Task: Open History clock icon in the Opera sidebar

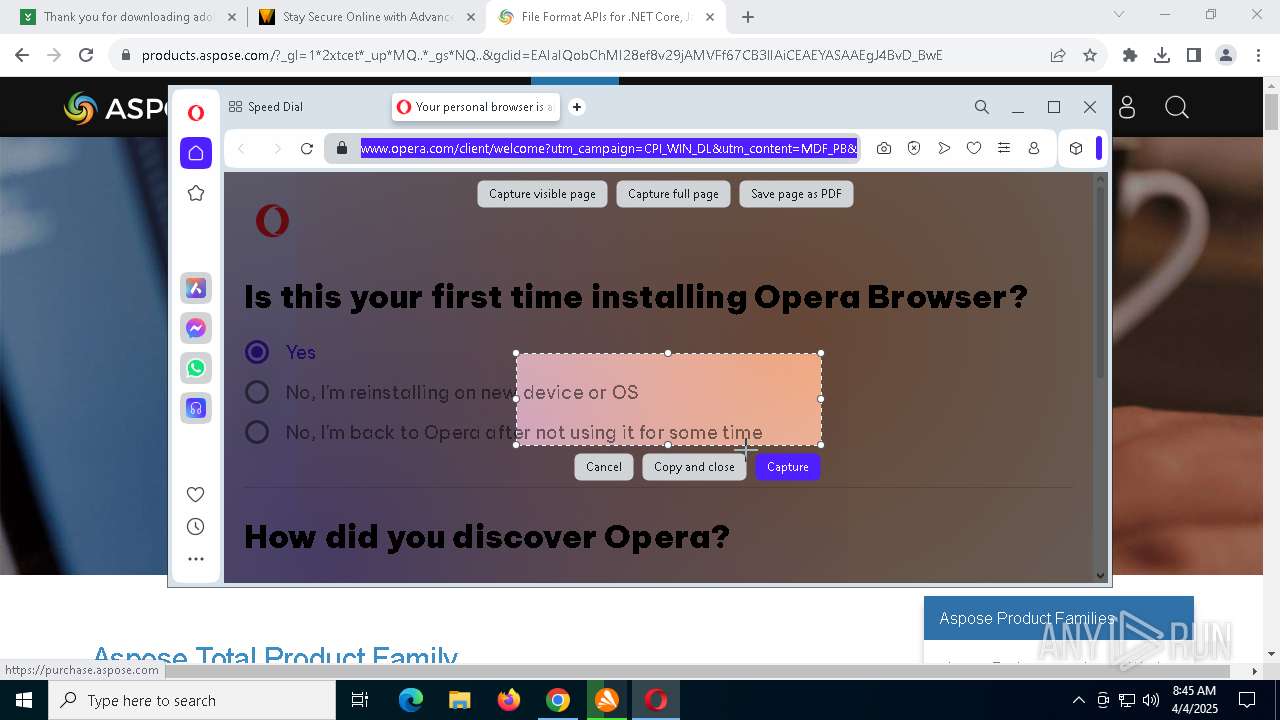Action: (196, 527)
